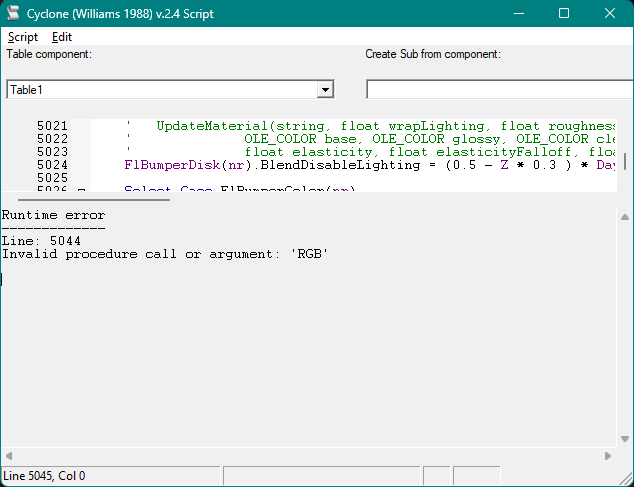634x487 pixels.
Task: Click the 'Line: 5044' error text
Action: click(x=41, y=241)
